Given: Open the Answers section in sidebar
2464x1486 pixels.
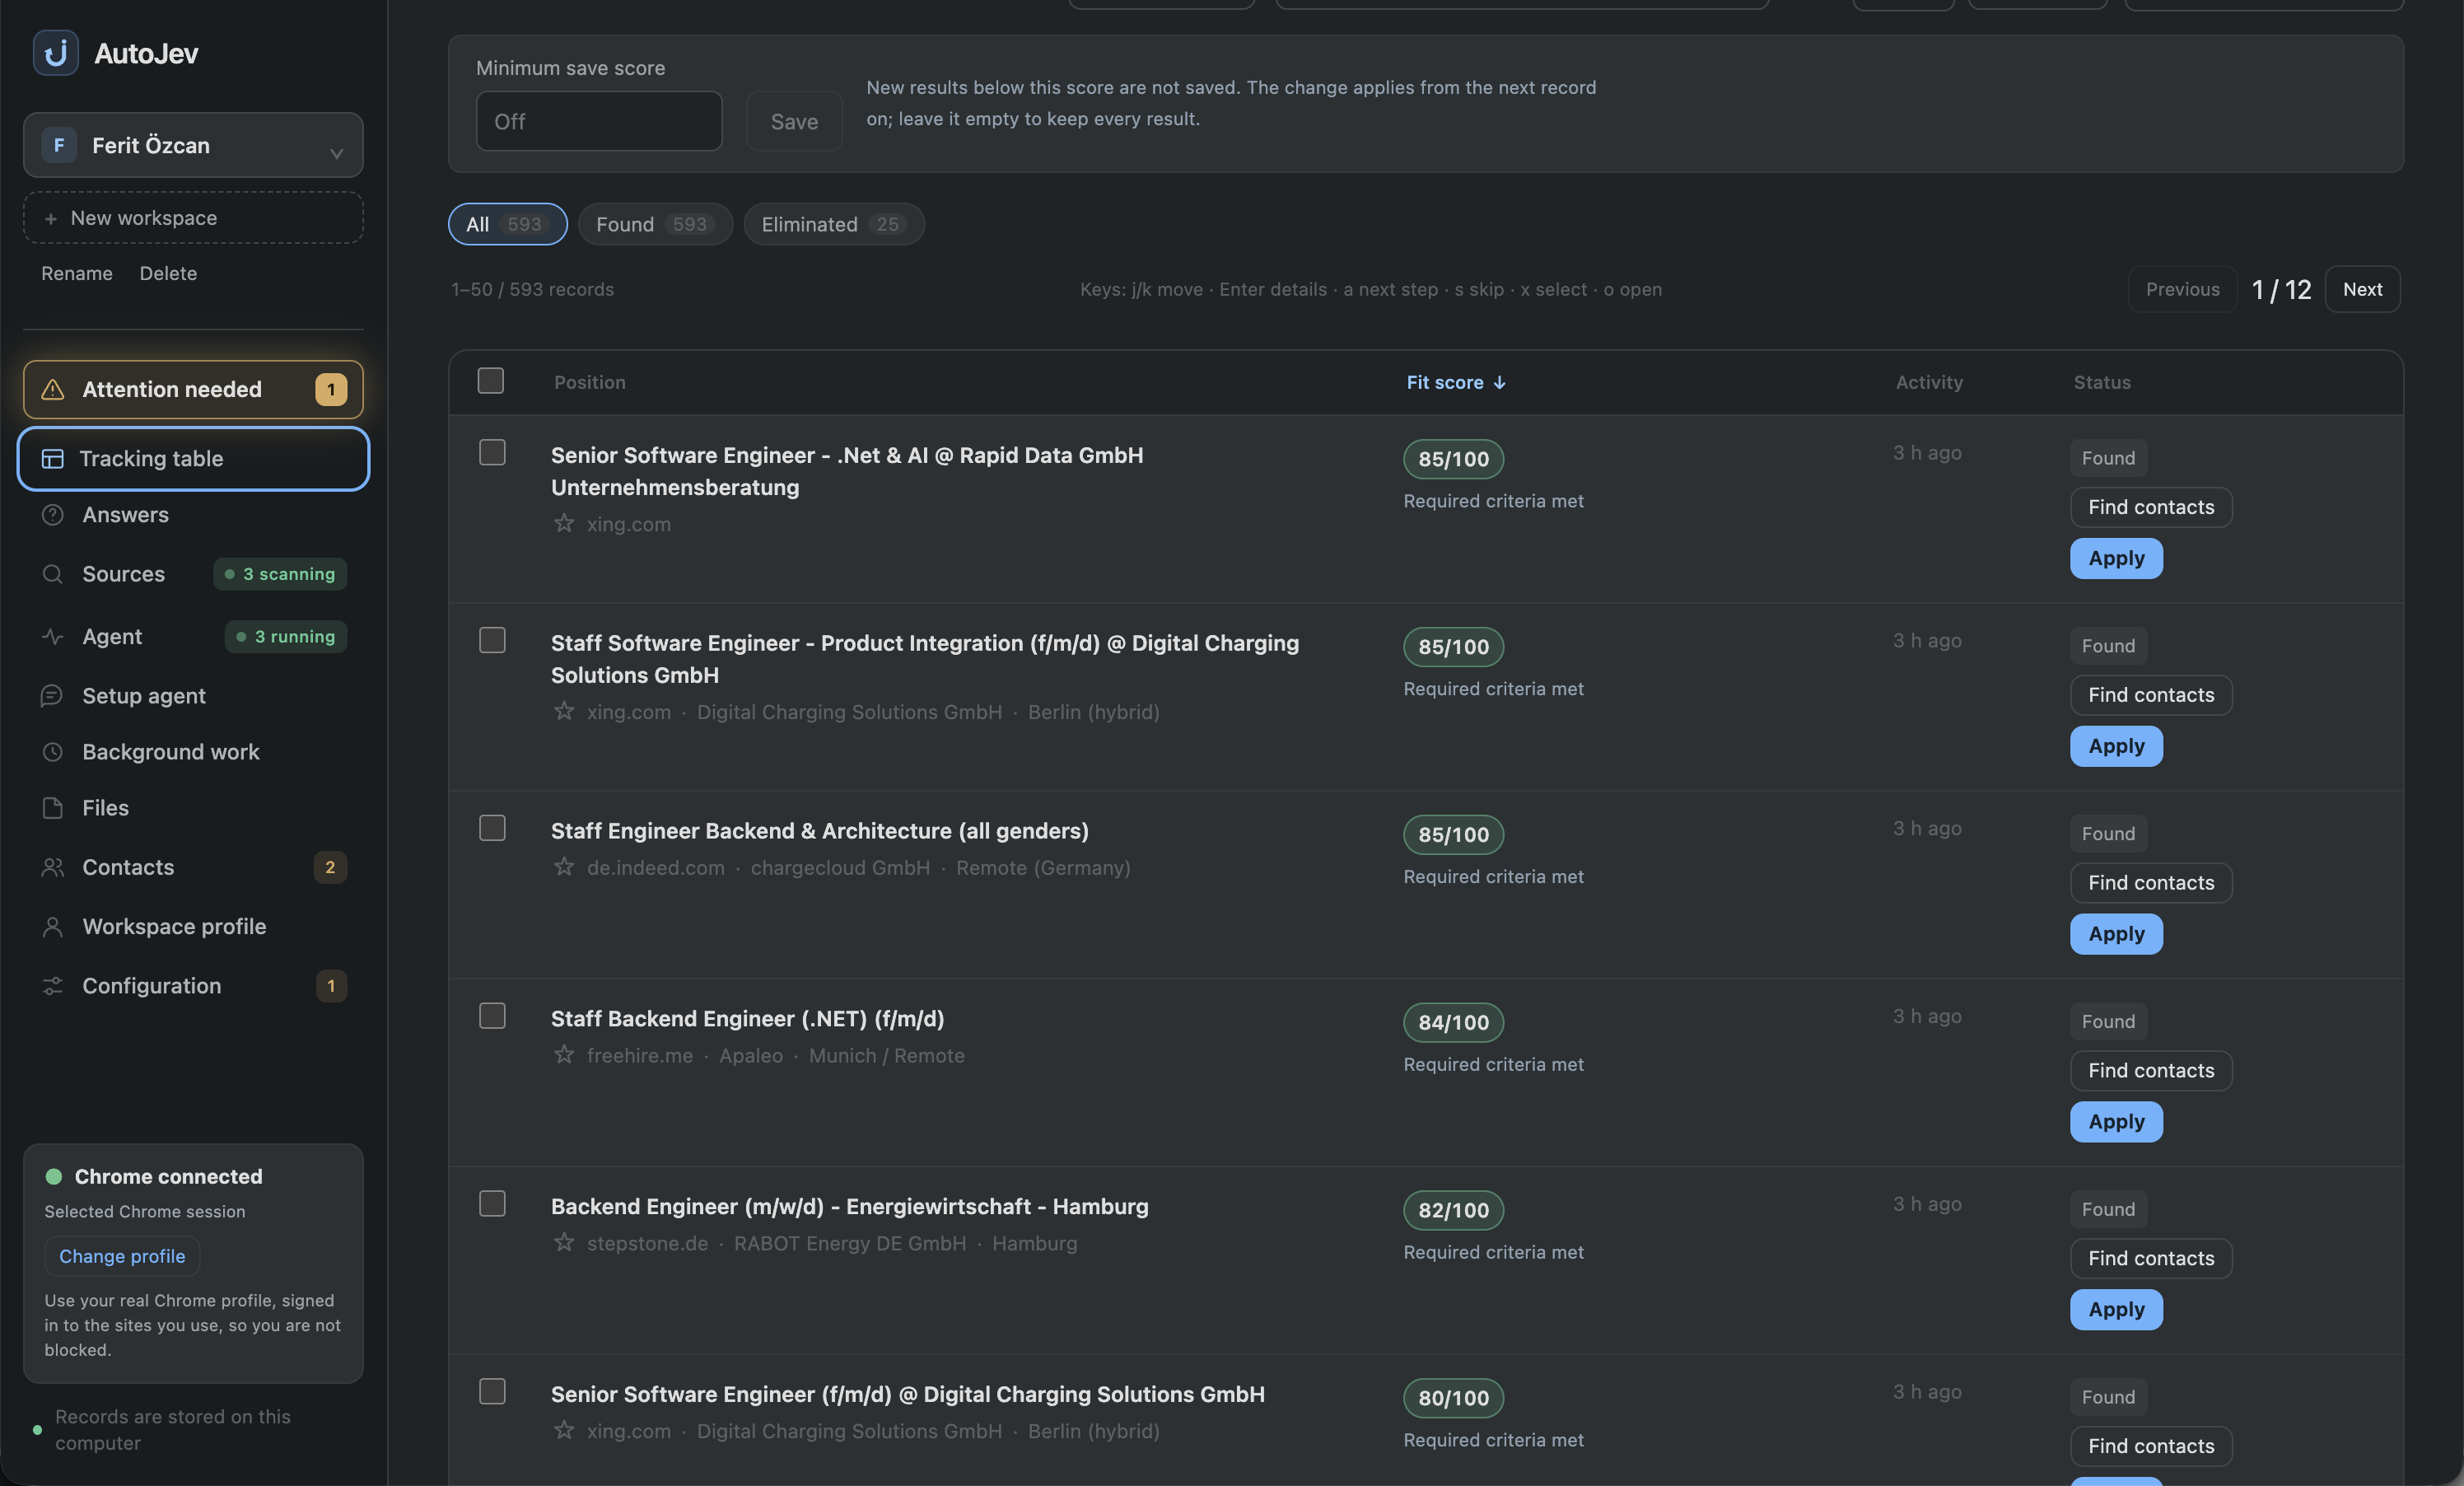Looking at the screenshot, I should click(x=193, y=514).
